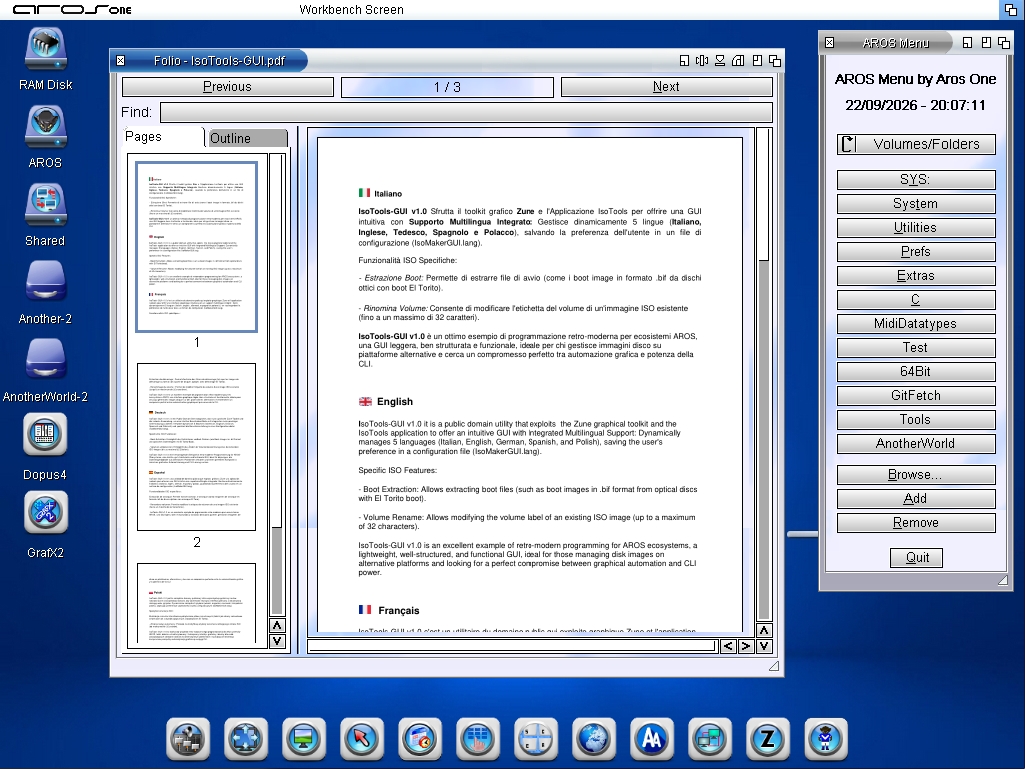Click the folder icon on Volumes/Folders button
Viewport: 1025px width, 769px height.
[848, 144]
